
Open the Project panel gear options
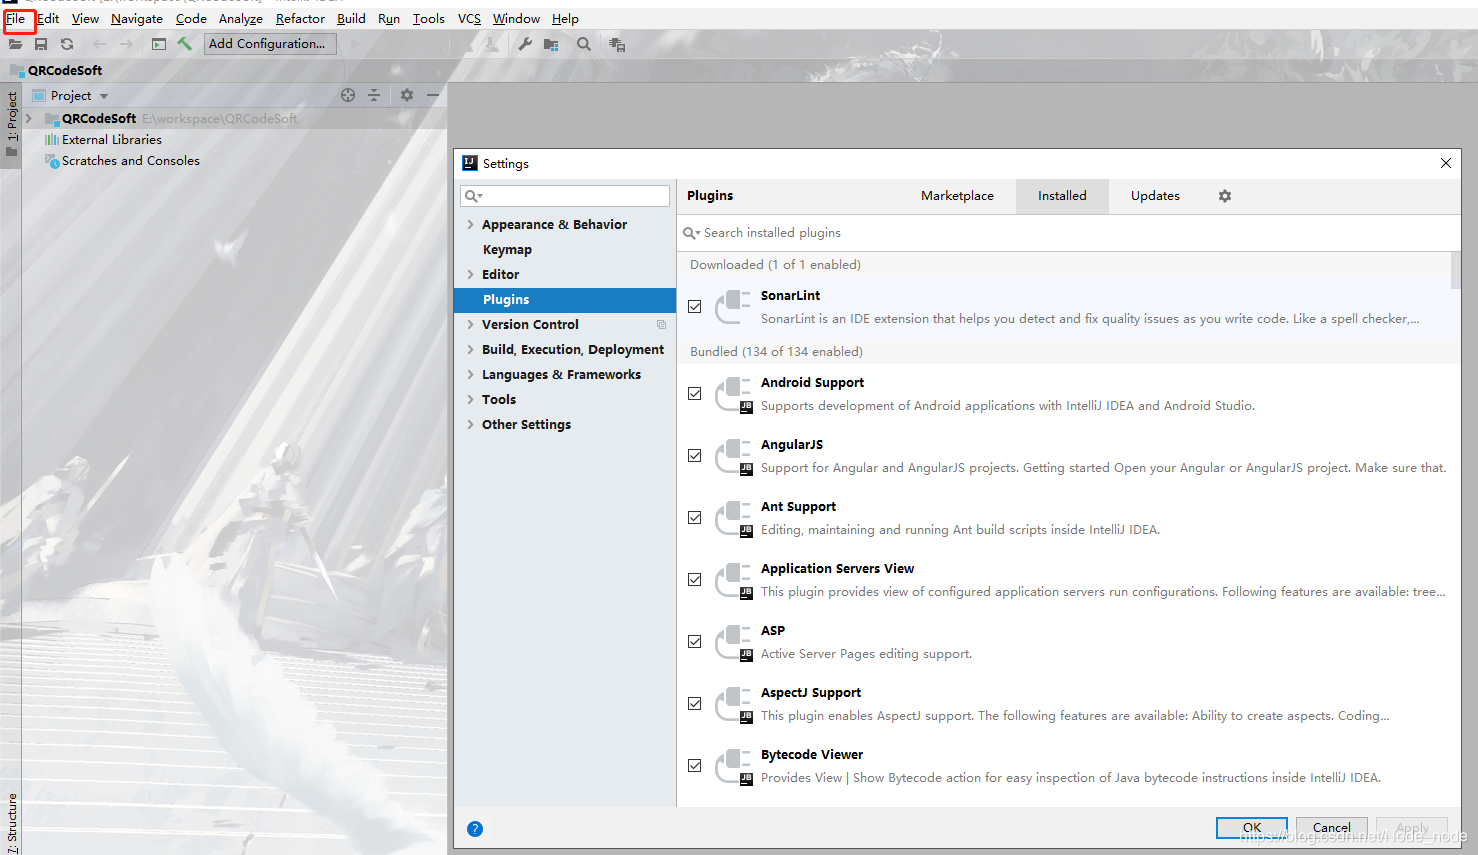407,95
